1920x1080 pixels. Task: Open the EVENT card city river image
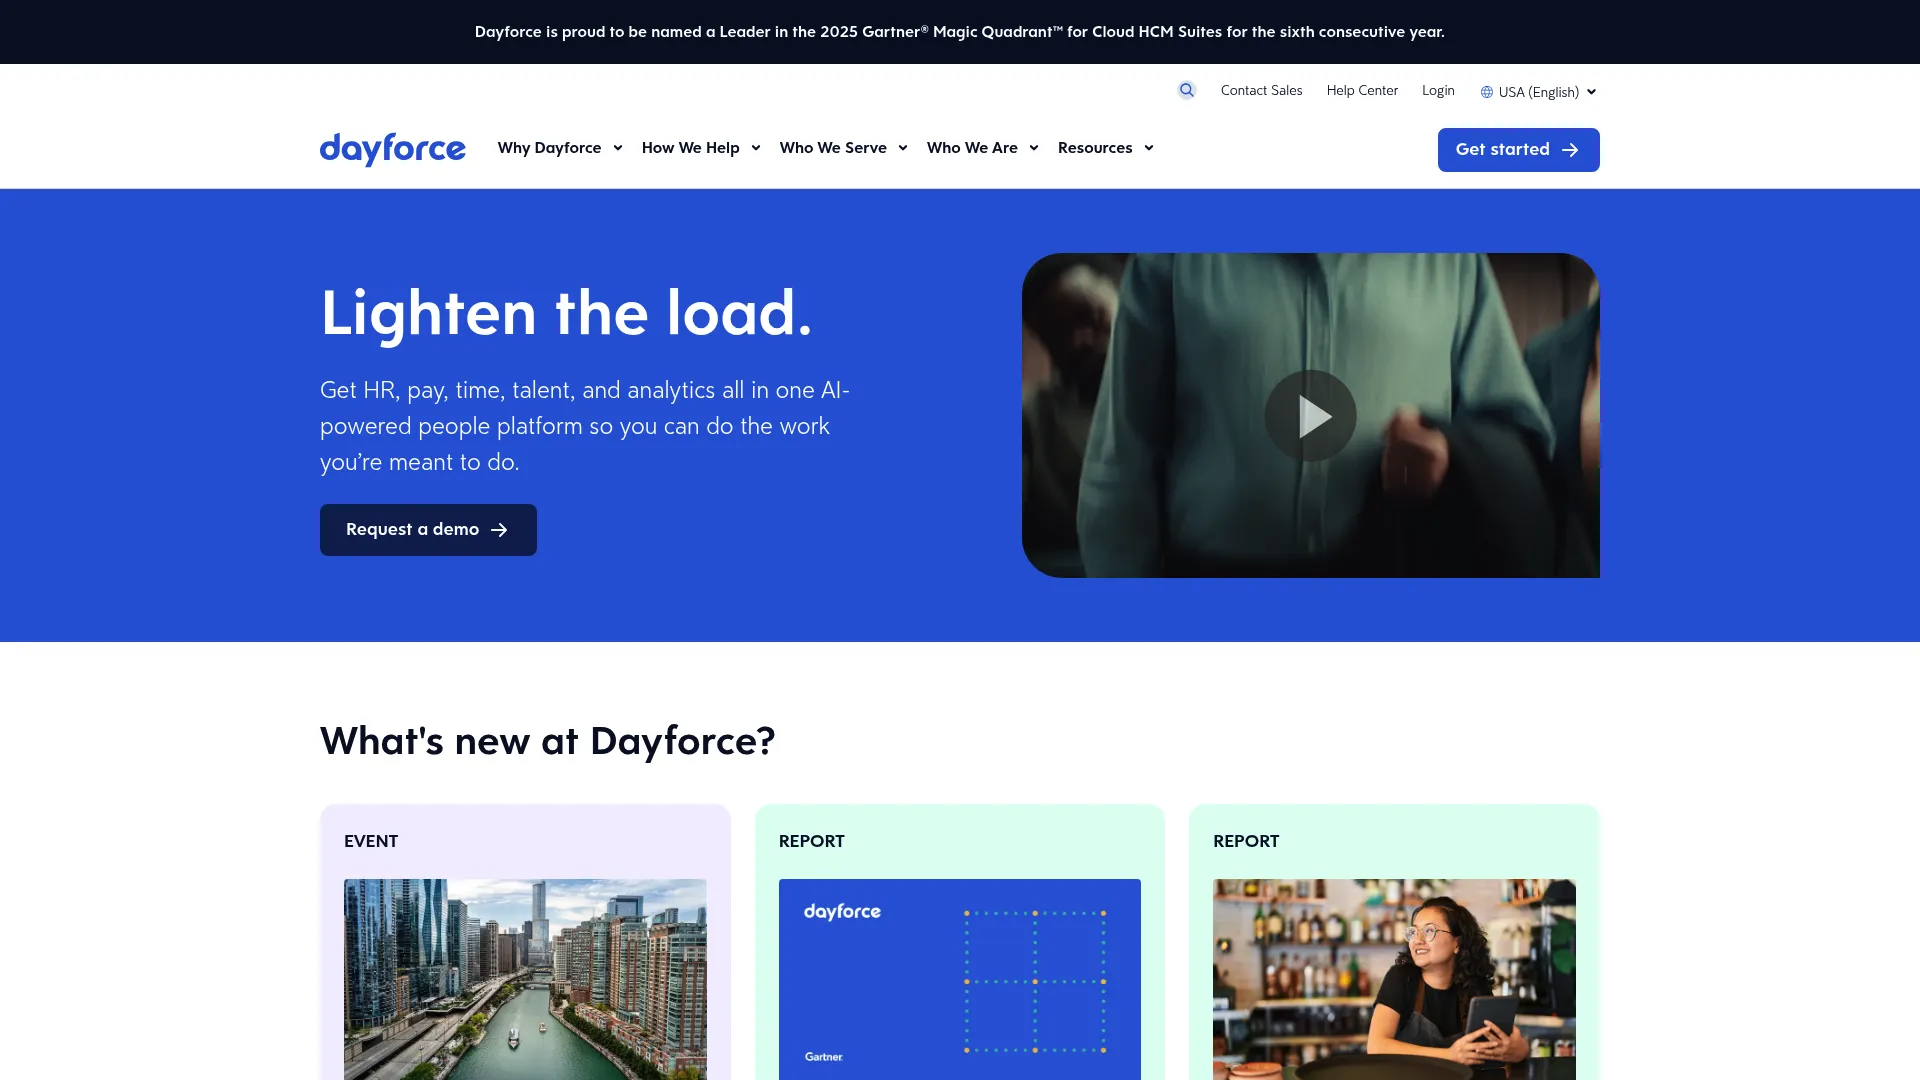click(525, 979)
